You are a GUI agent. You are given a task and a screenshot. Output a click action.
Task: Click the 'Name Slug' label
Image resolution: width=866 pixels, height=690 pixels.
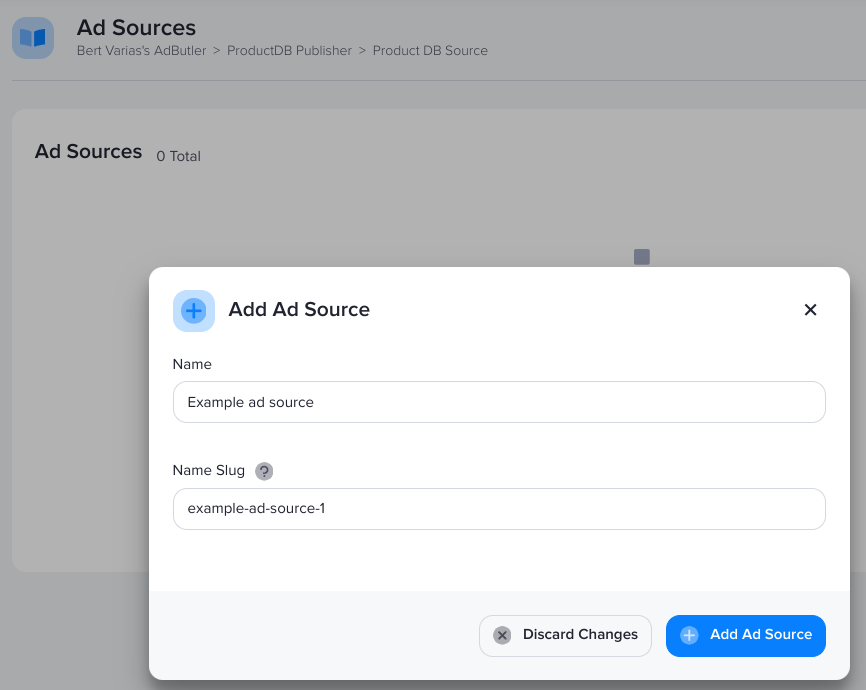coord(209,470)
